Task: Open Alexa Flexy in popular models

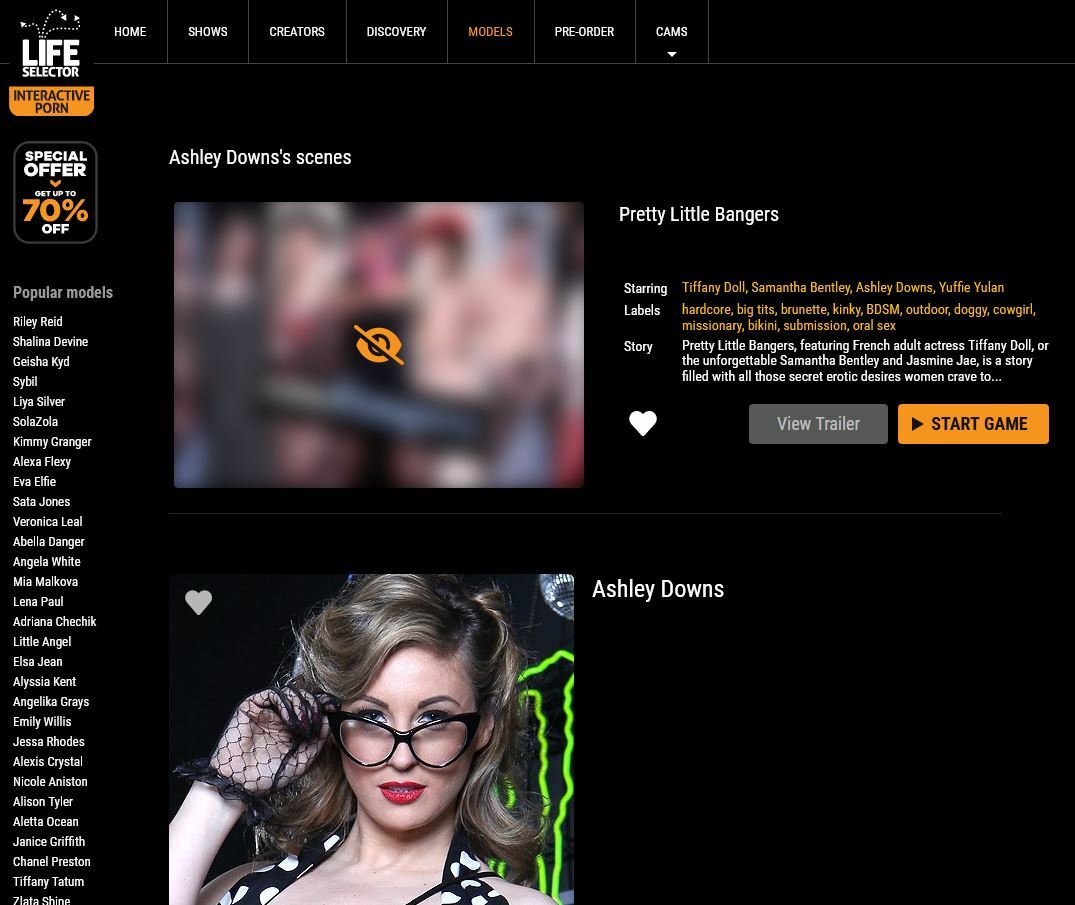Action: (42, 461)
